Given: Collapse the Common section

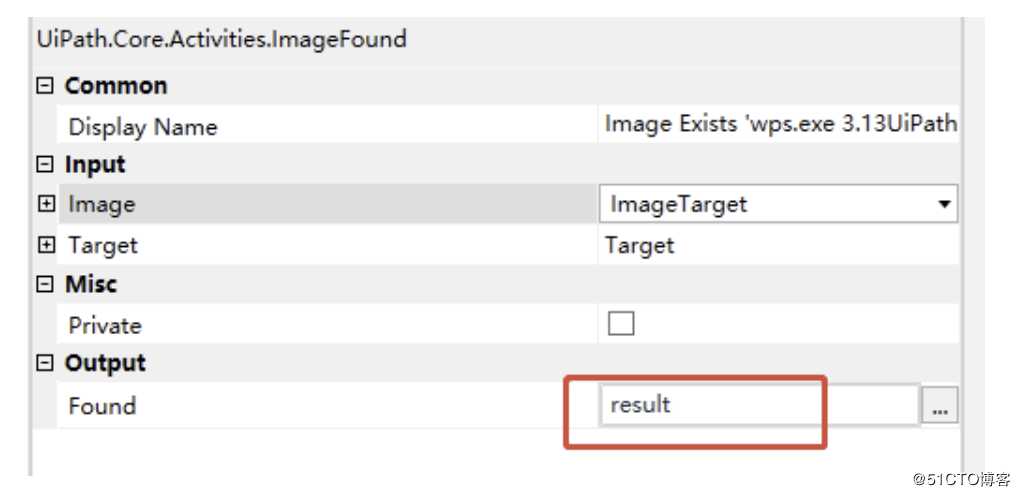Looking at the screenshot, I should 45,86.
